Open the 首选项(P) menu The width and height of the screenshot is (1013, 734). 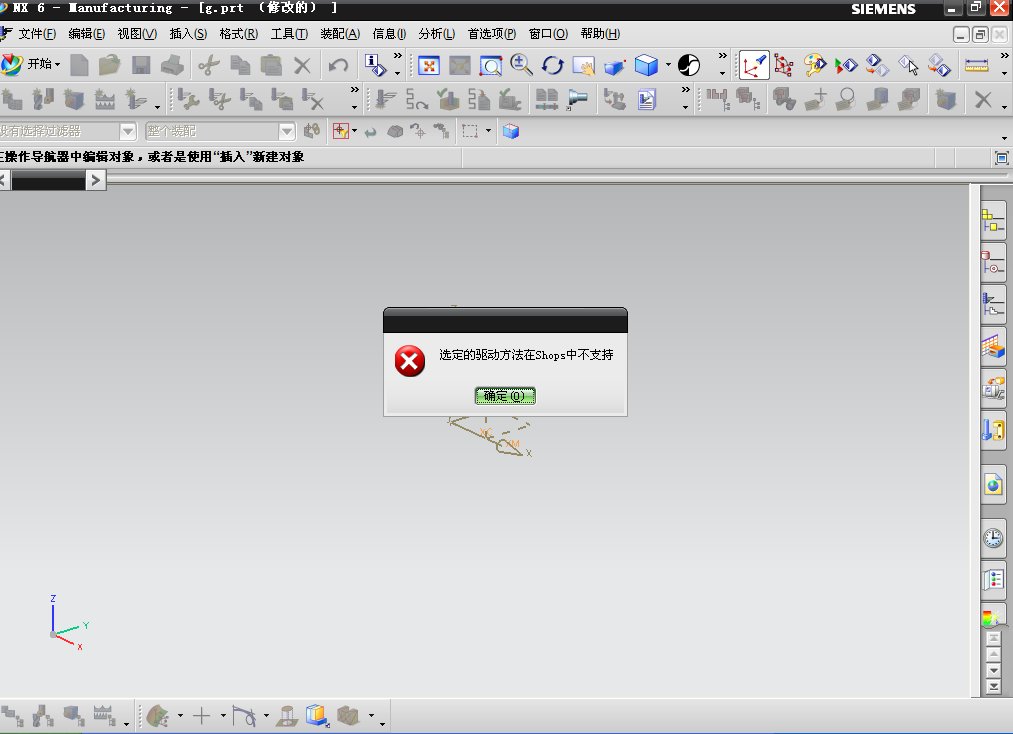(492, 34)
